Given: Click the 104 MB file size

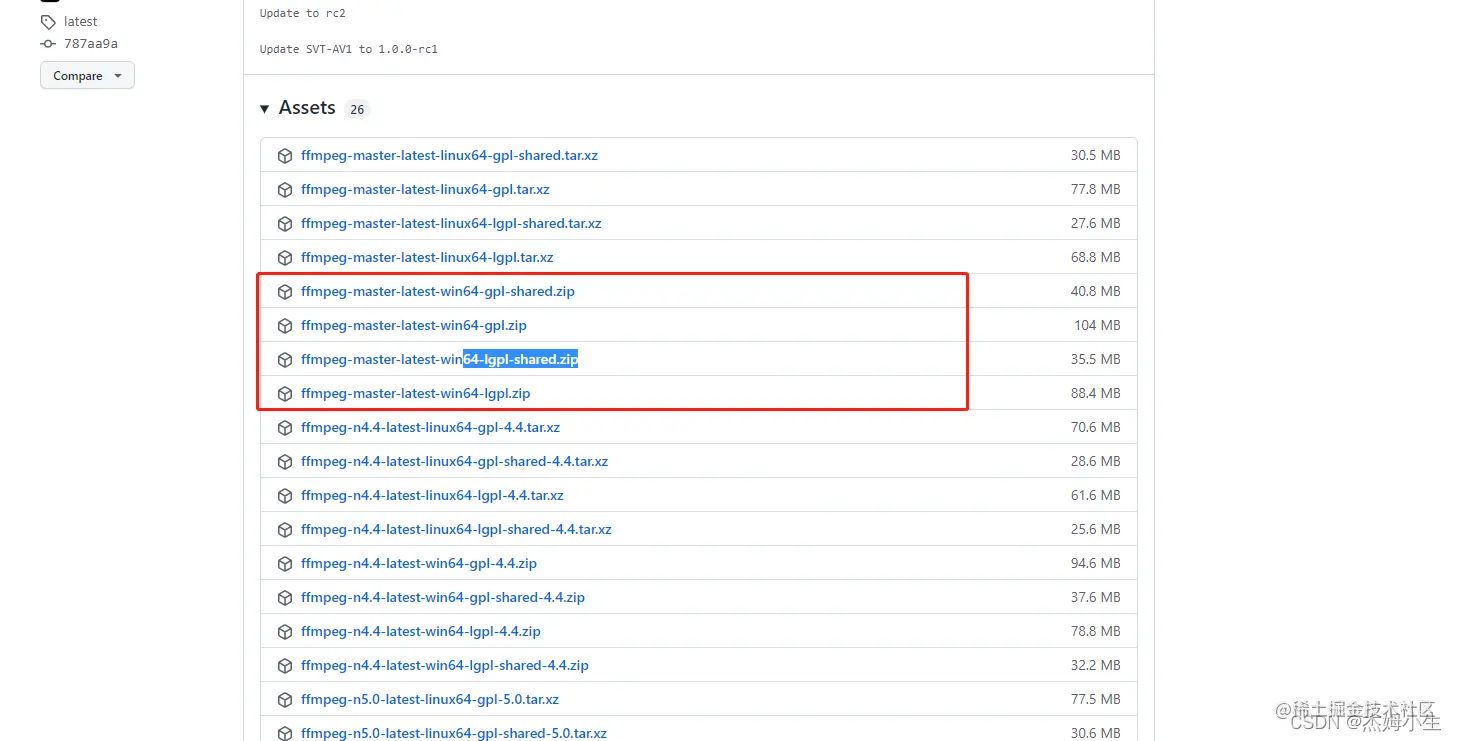Looking at the screenshot, I should (1097, 326).
